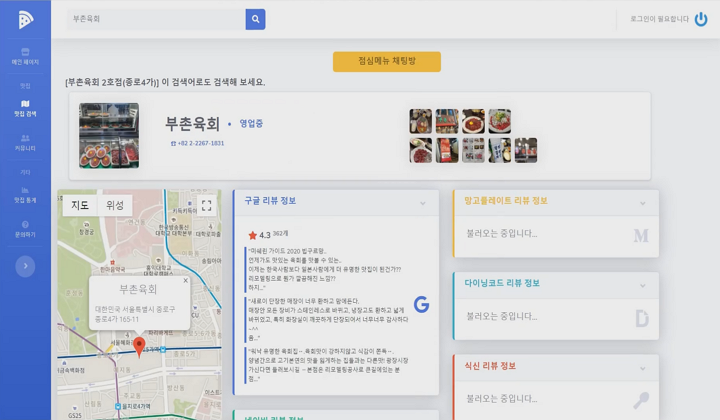This screenshot has height=420, width=720.
Task: Collapse the 망고플레이트 리뷰 정보 panel
Action: pyautogui.click(x=642, y=203)
